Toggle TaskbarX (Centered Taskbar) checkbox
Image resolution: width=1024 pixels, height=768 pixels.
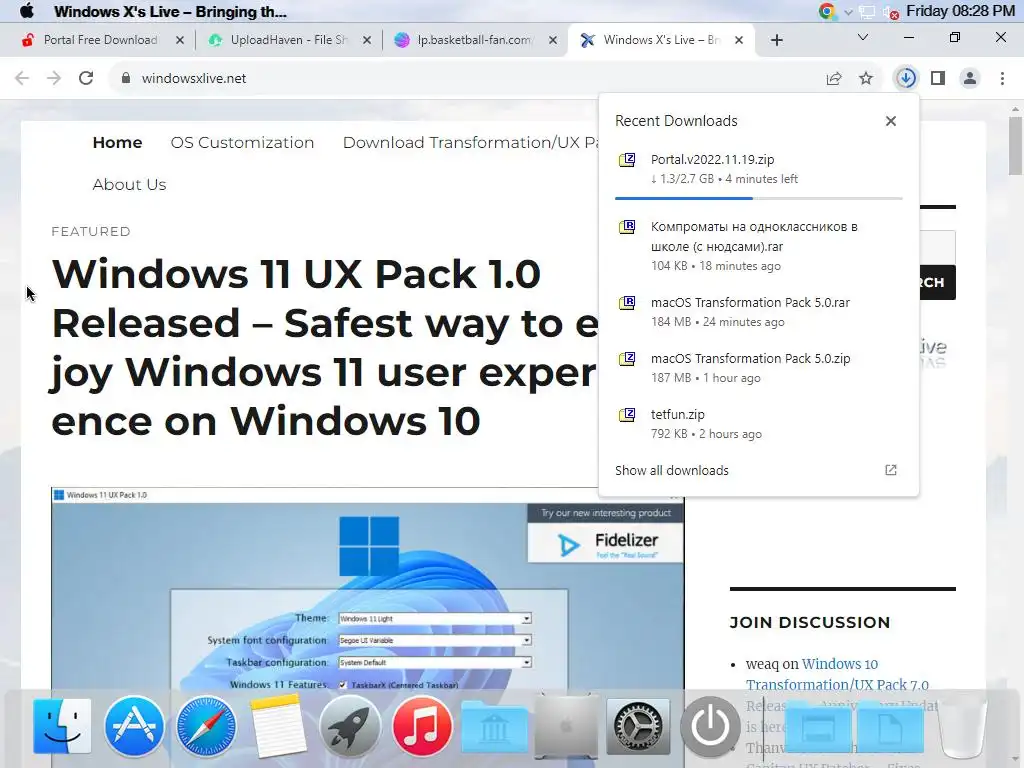pos(343,684)
